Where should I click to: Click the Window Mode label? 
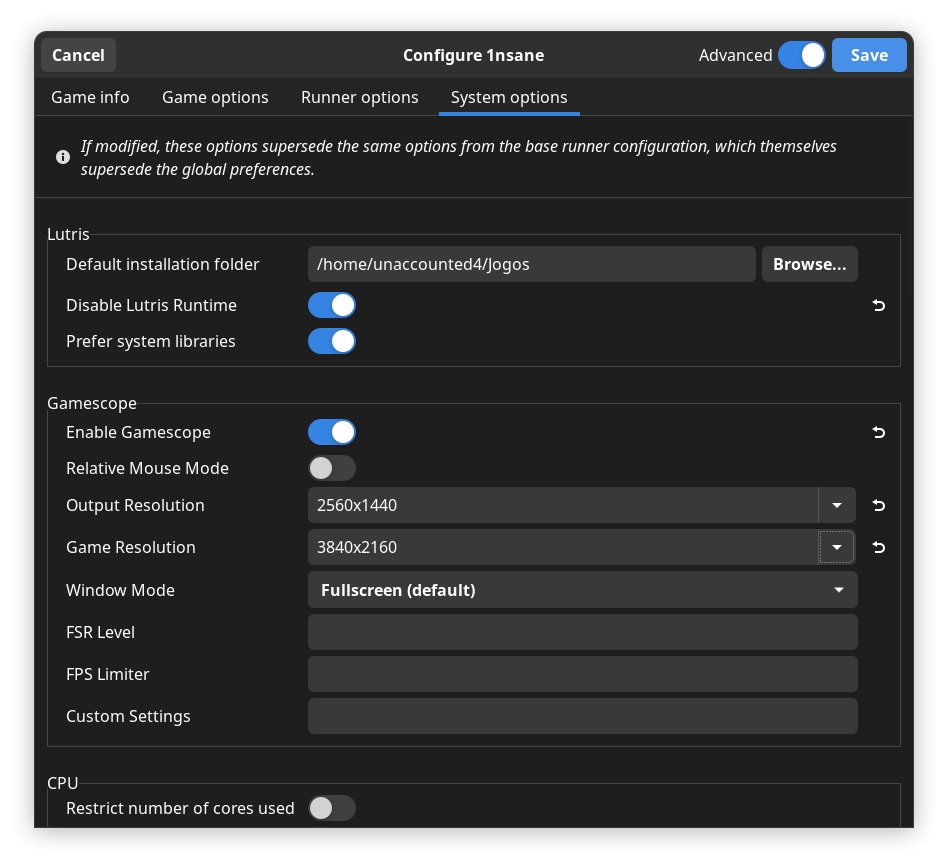tap(120, 590)
